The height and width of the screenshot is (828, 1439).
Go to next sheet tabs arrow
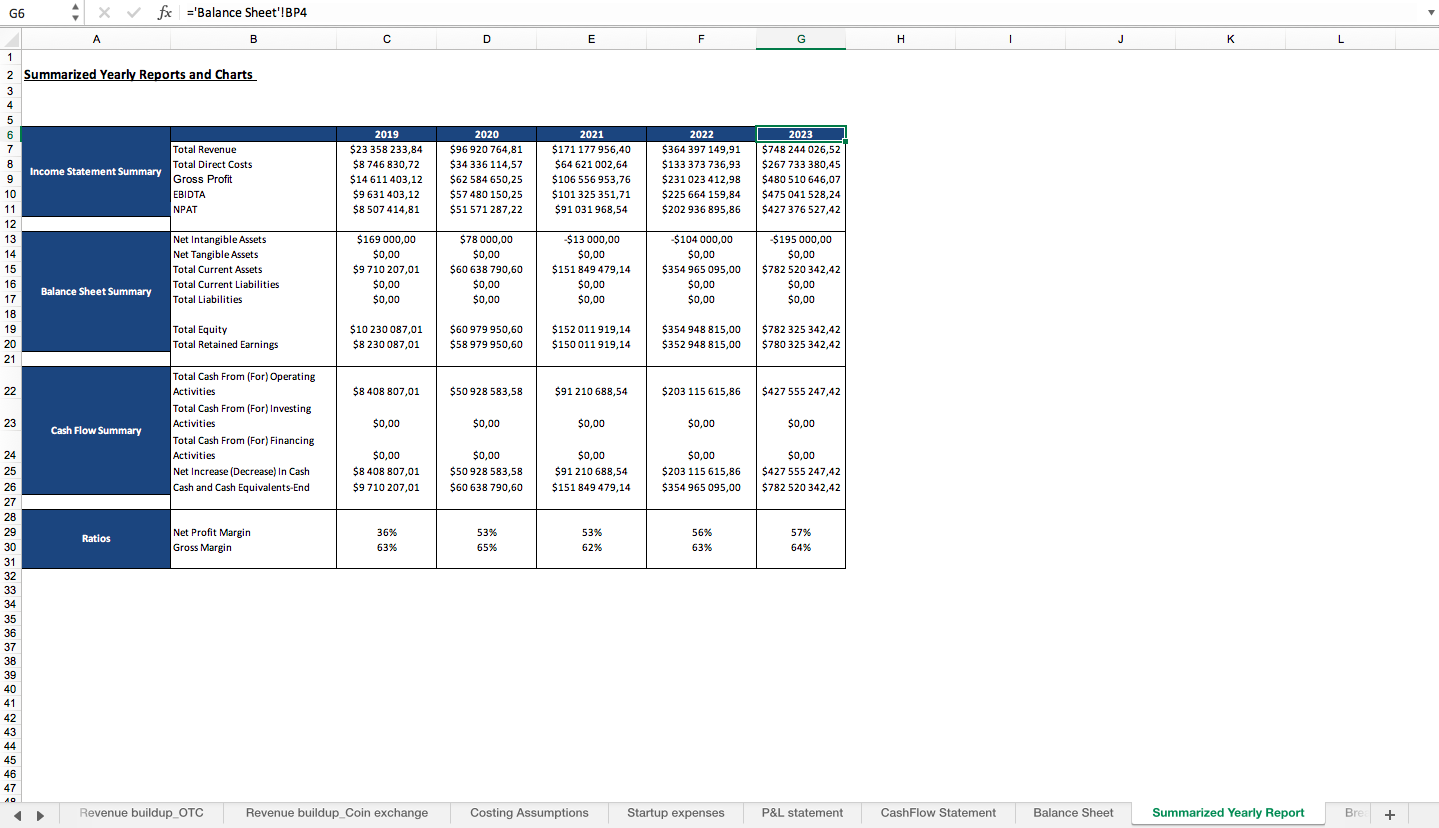[x=40, y=814]
